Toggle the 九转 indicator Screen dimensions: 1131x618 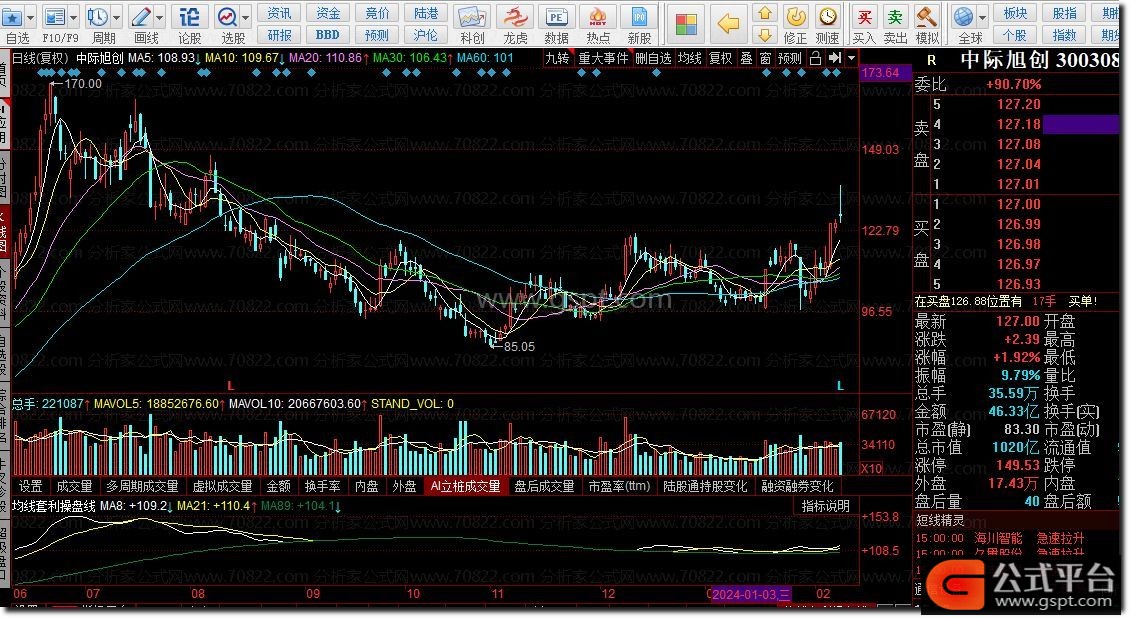(x=557, y=58)
